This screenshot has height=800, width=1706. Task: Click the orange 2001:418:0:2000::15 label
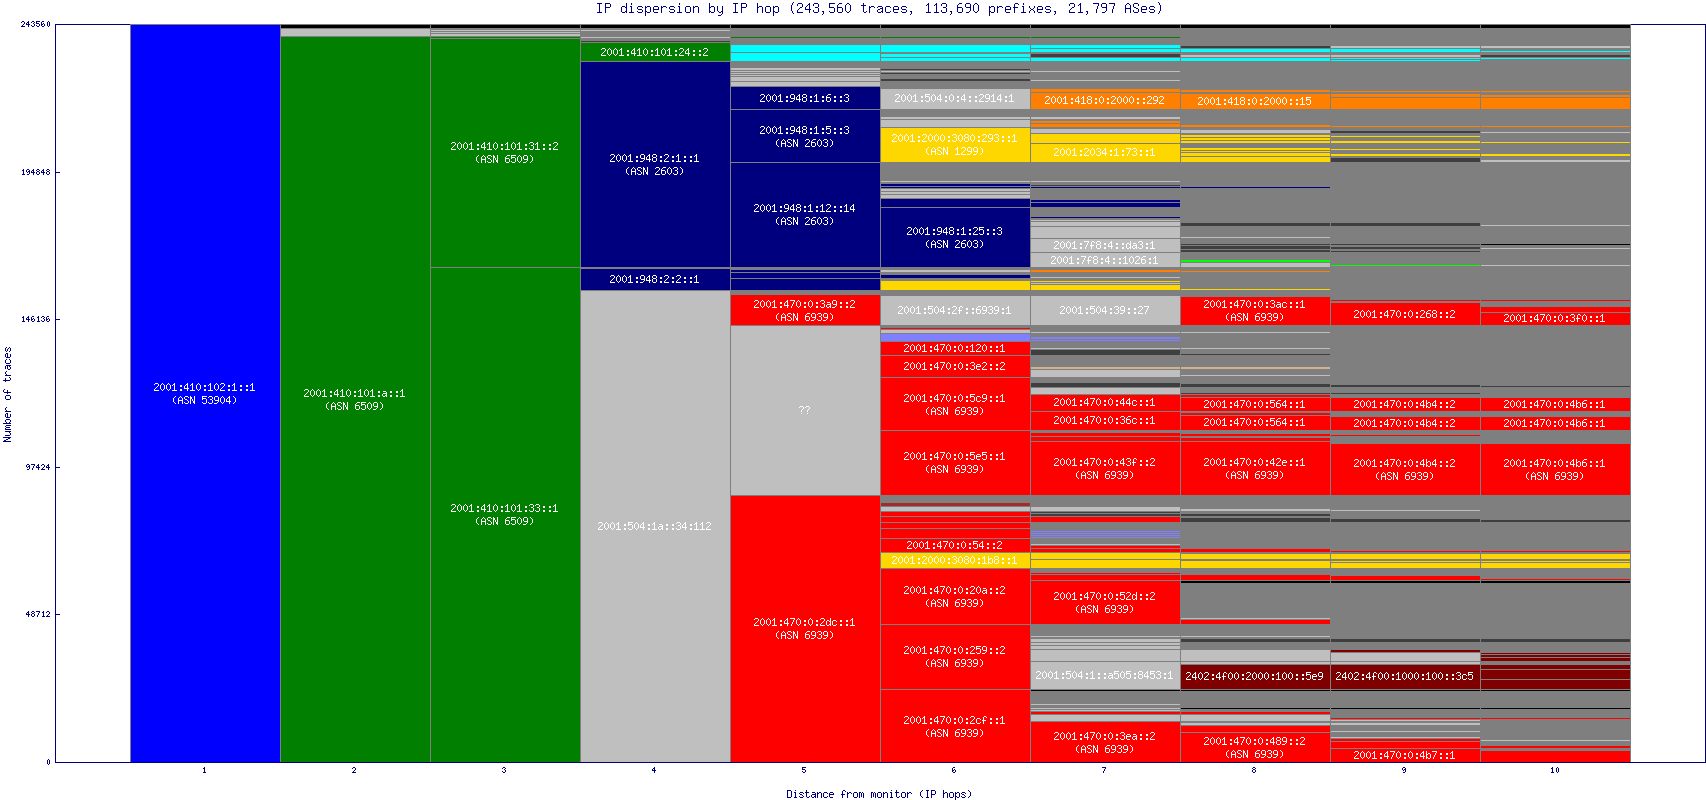coord(1255,101)
